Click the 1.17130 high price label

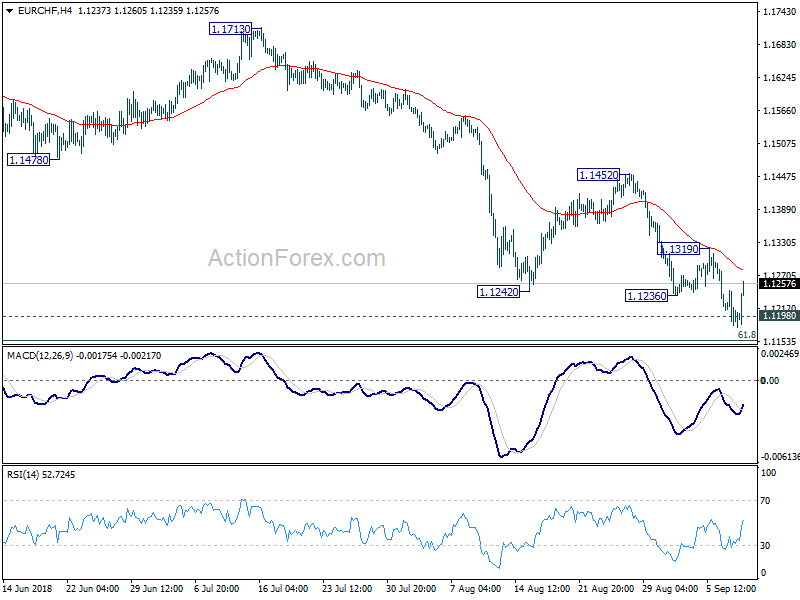[x=231, y=29]
